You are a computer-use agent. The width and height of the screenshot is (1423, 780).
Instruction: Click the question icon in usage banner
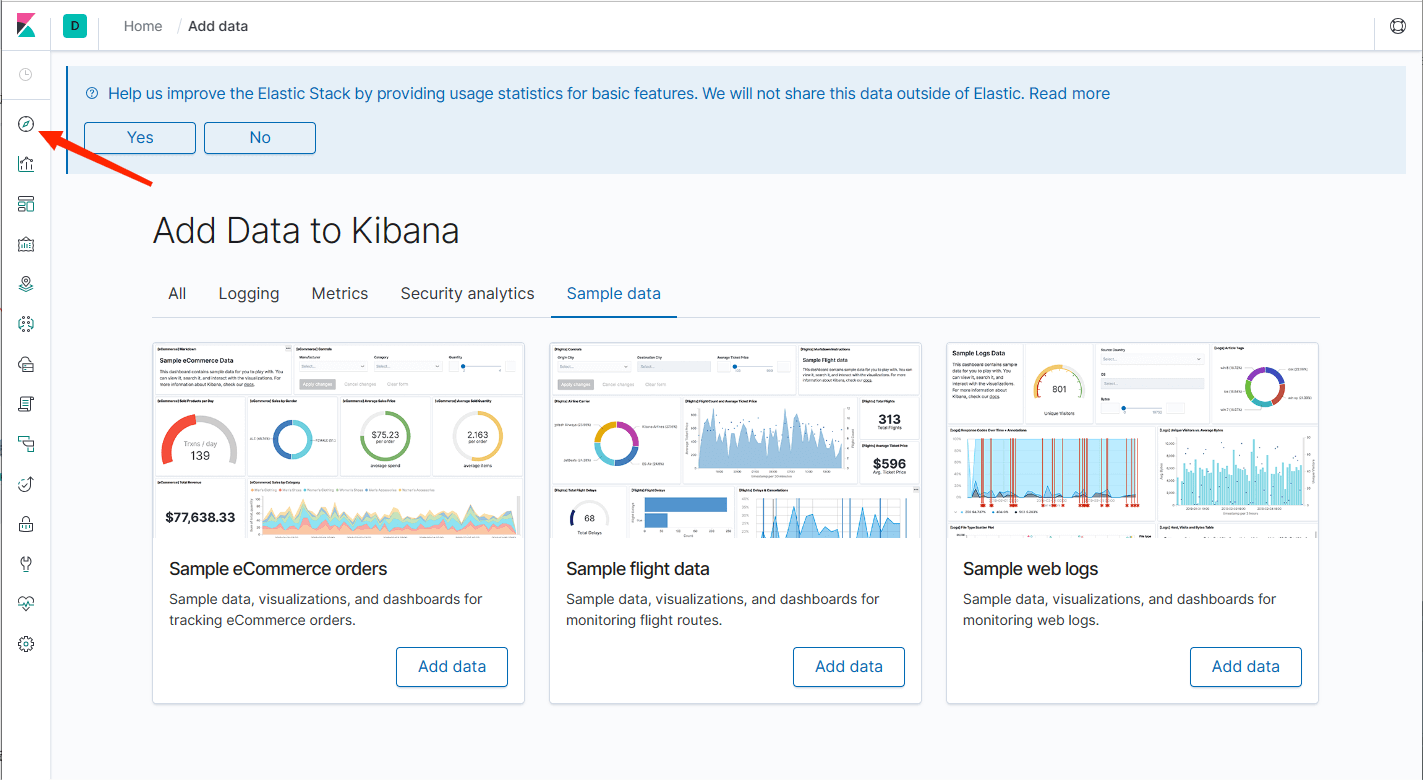pyautogui.click(x=92, y=93)
